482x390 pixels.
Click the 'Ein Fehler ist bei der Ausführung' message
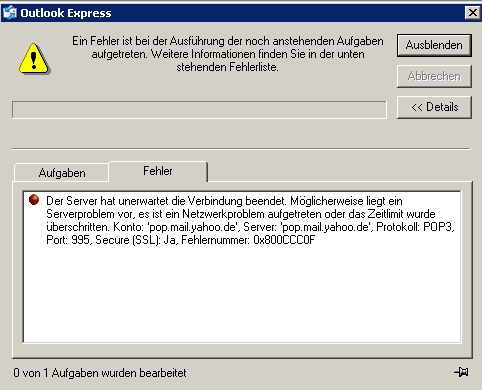click(x=228, y=54)
